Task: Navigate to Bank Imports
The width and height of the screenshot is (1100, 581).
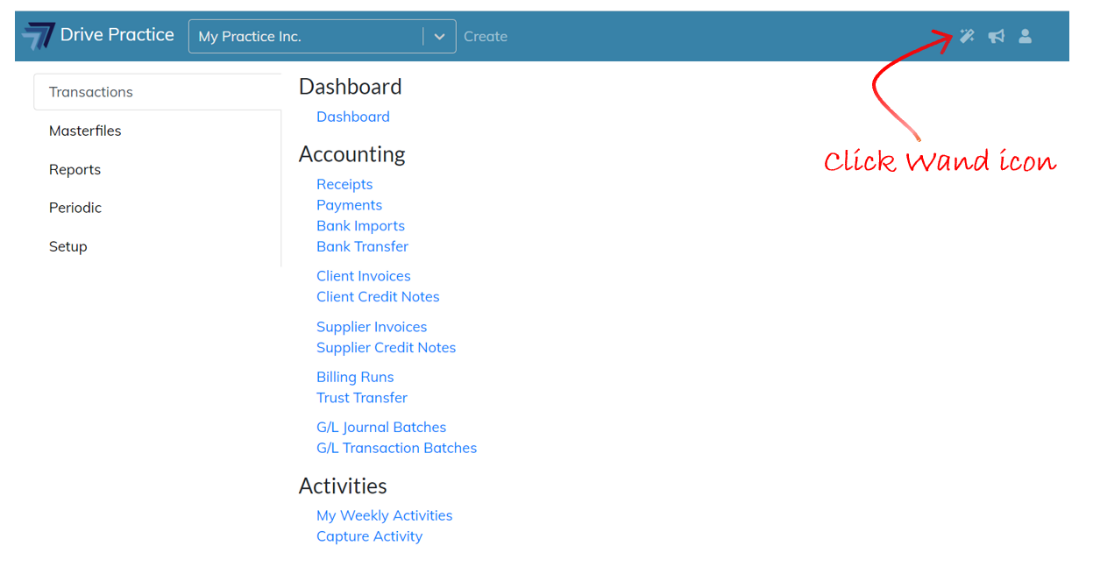Action: pyautogui.click(x=360, y=226)
